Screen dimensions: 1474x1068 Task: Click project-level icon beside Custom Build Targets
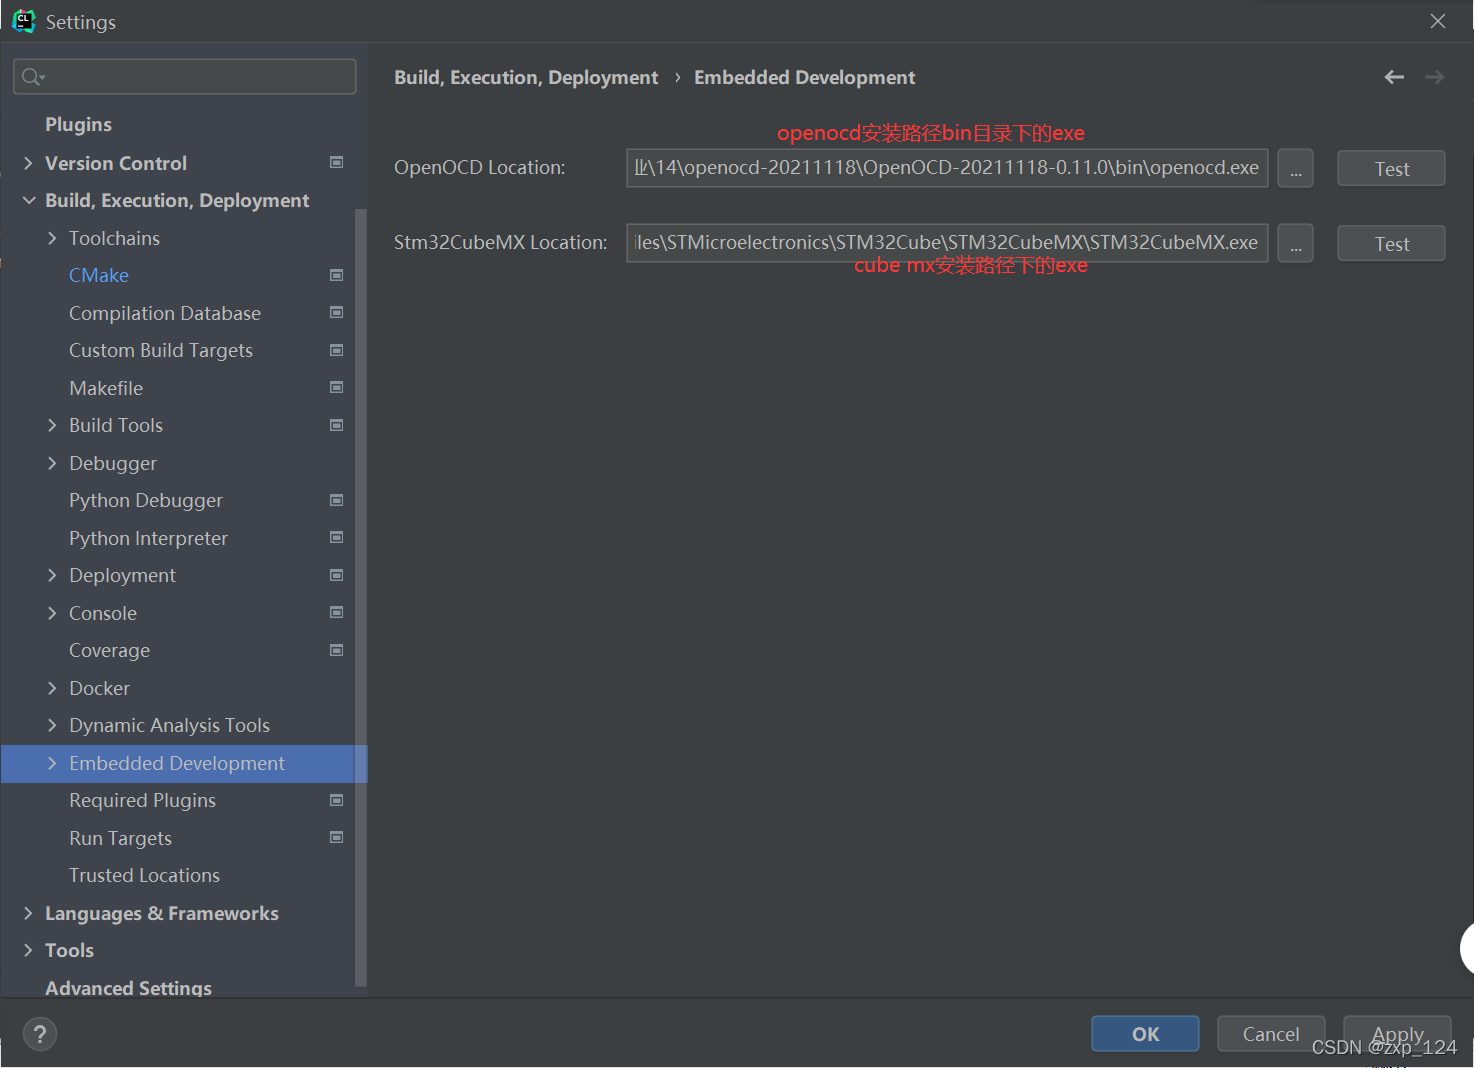(337, 350)
